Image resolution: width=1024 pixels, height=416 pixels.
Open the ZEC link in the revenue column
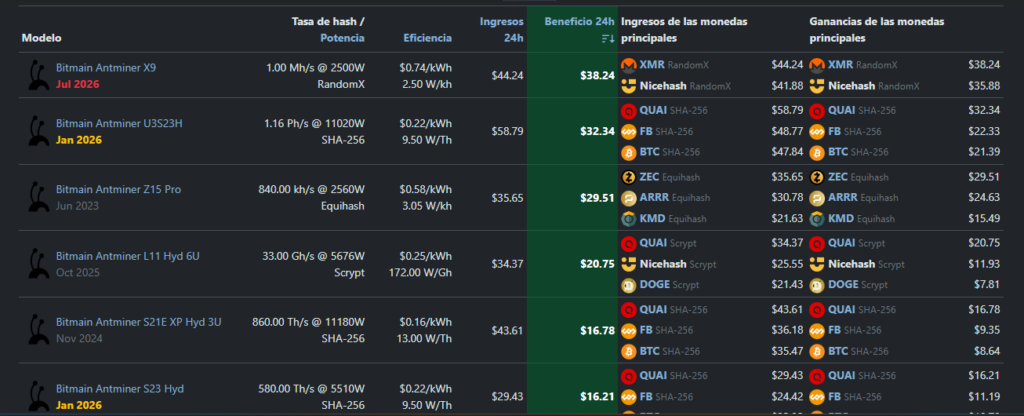650,177
